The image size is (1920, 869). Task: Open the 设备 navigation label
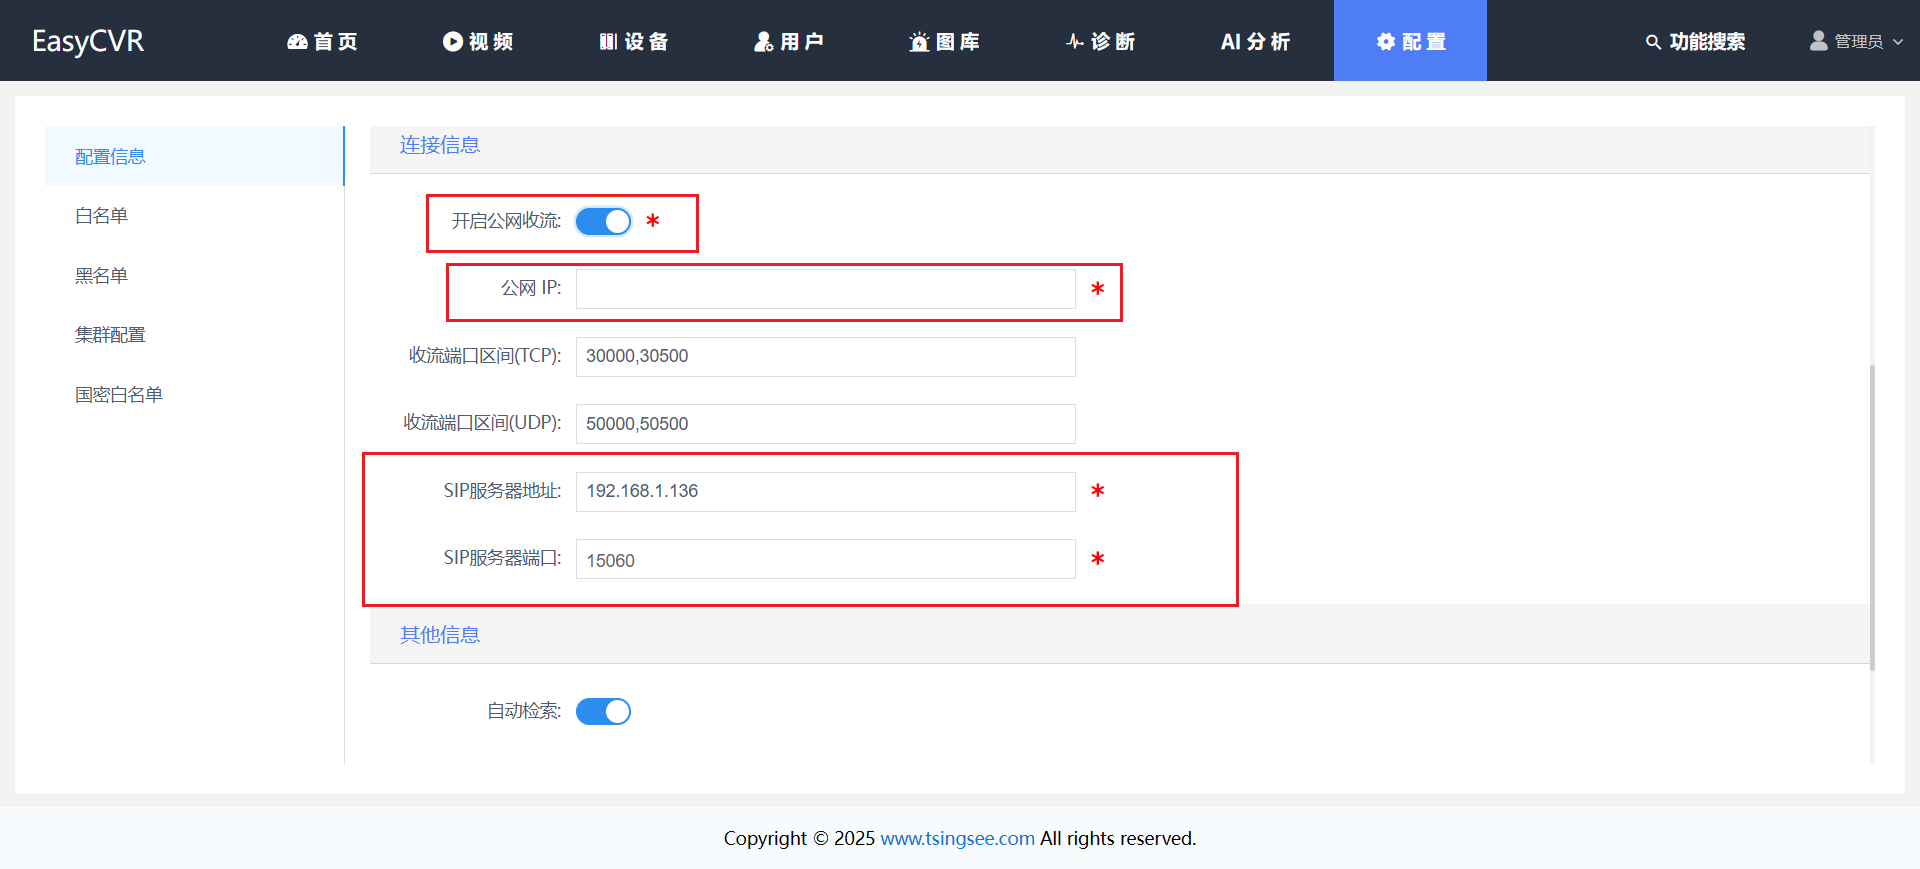(x=646, y=41)
